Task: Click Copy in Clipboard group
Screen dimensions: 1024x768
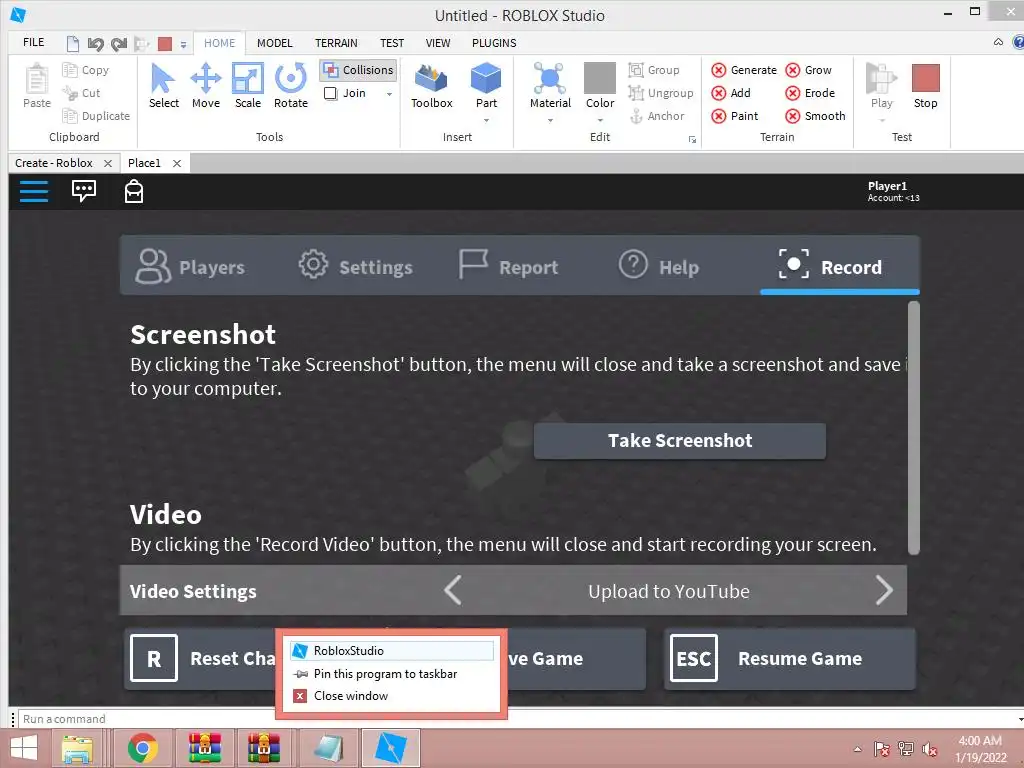Action: (86, 70)
